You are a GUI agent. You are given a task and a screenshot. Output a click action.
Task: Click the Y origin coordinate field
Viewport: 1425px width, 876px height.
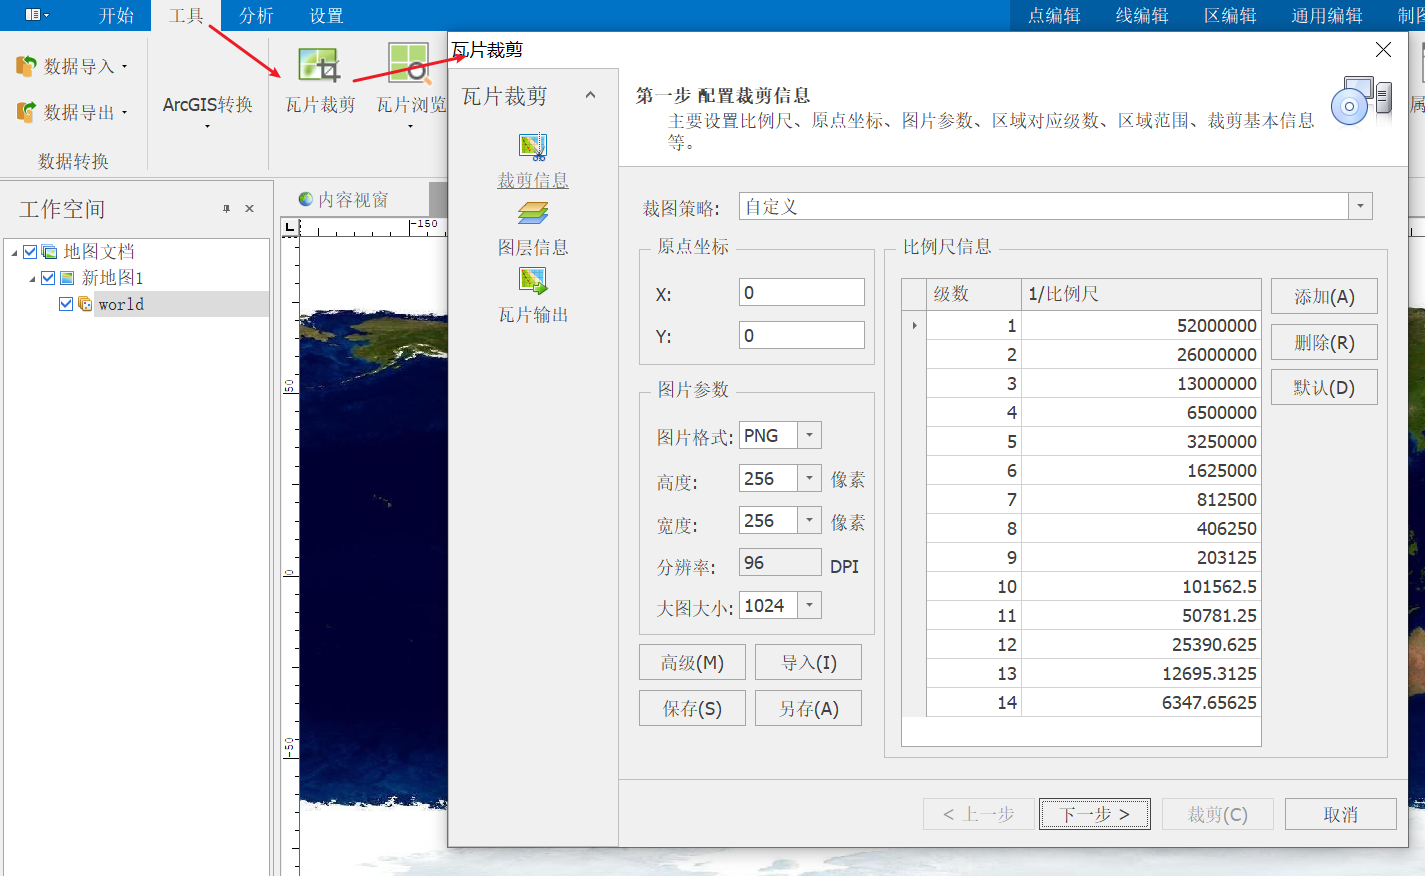click(x=802, y=335)
